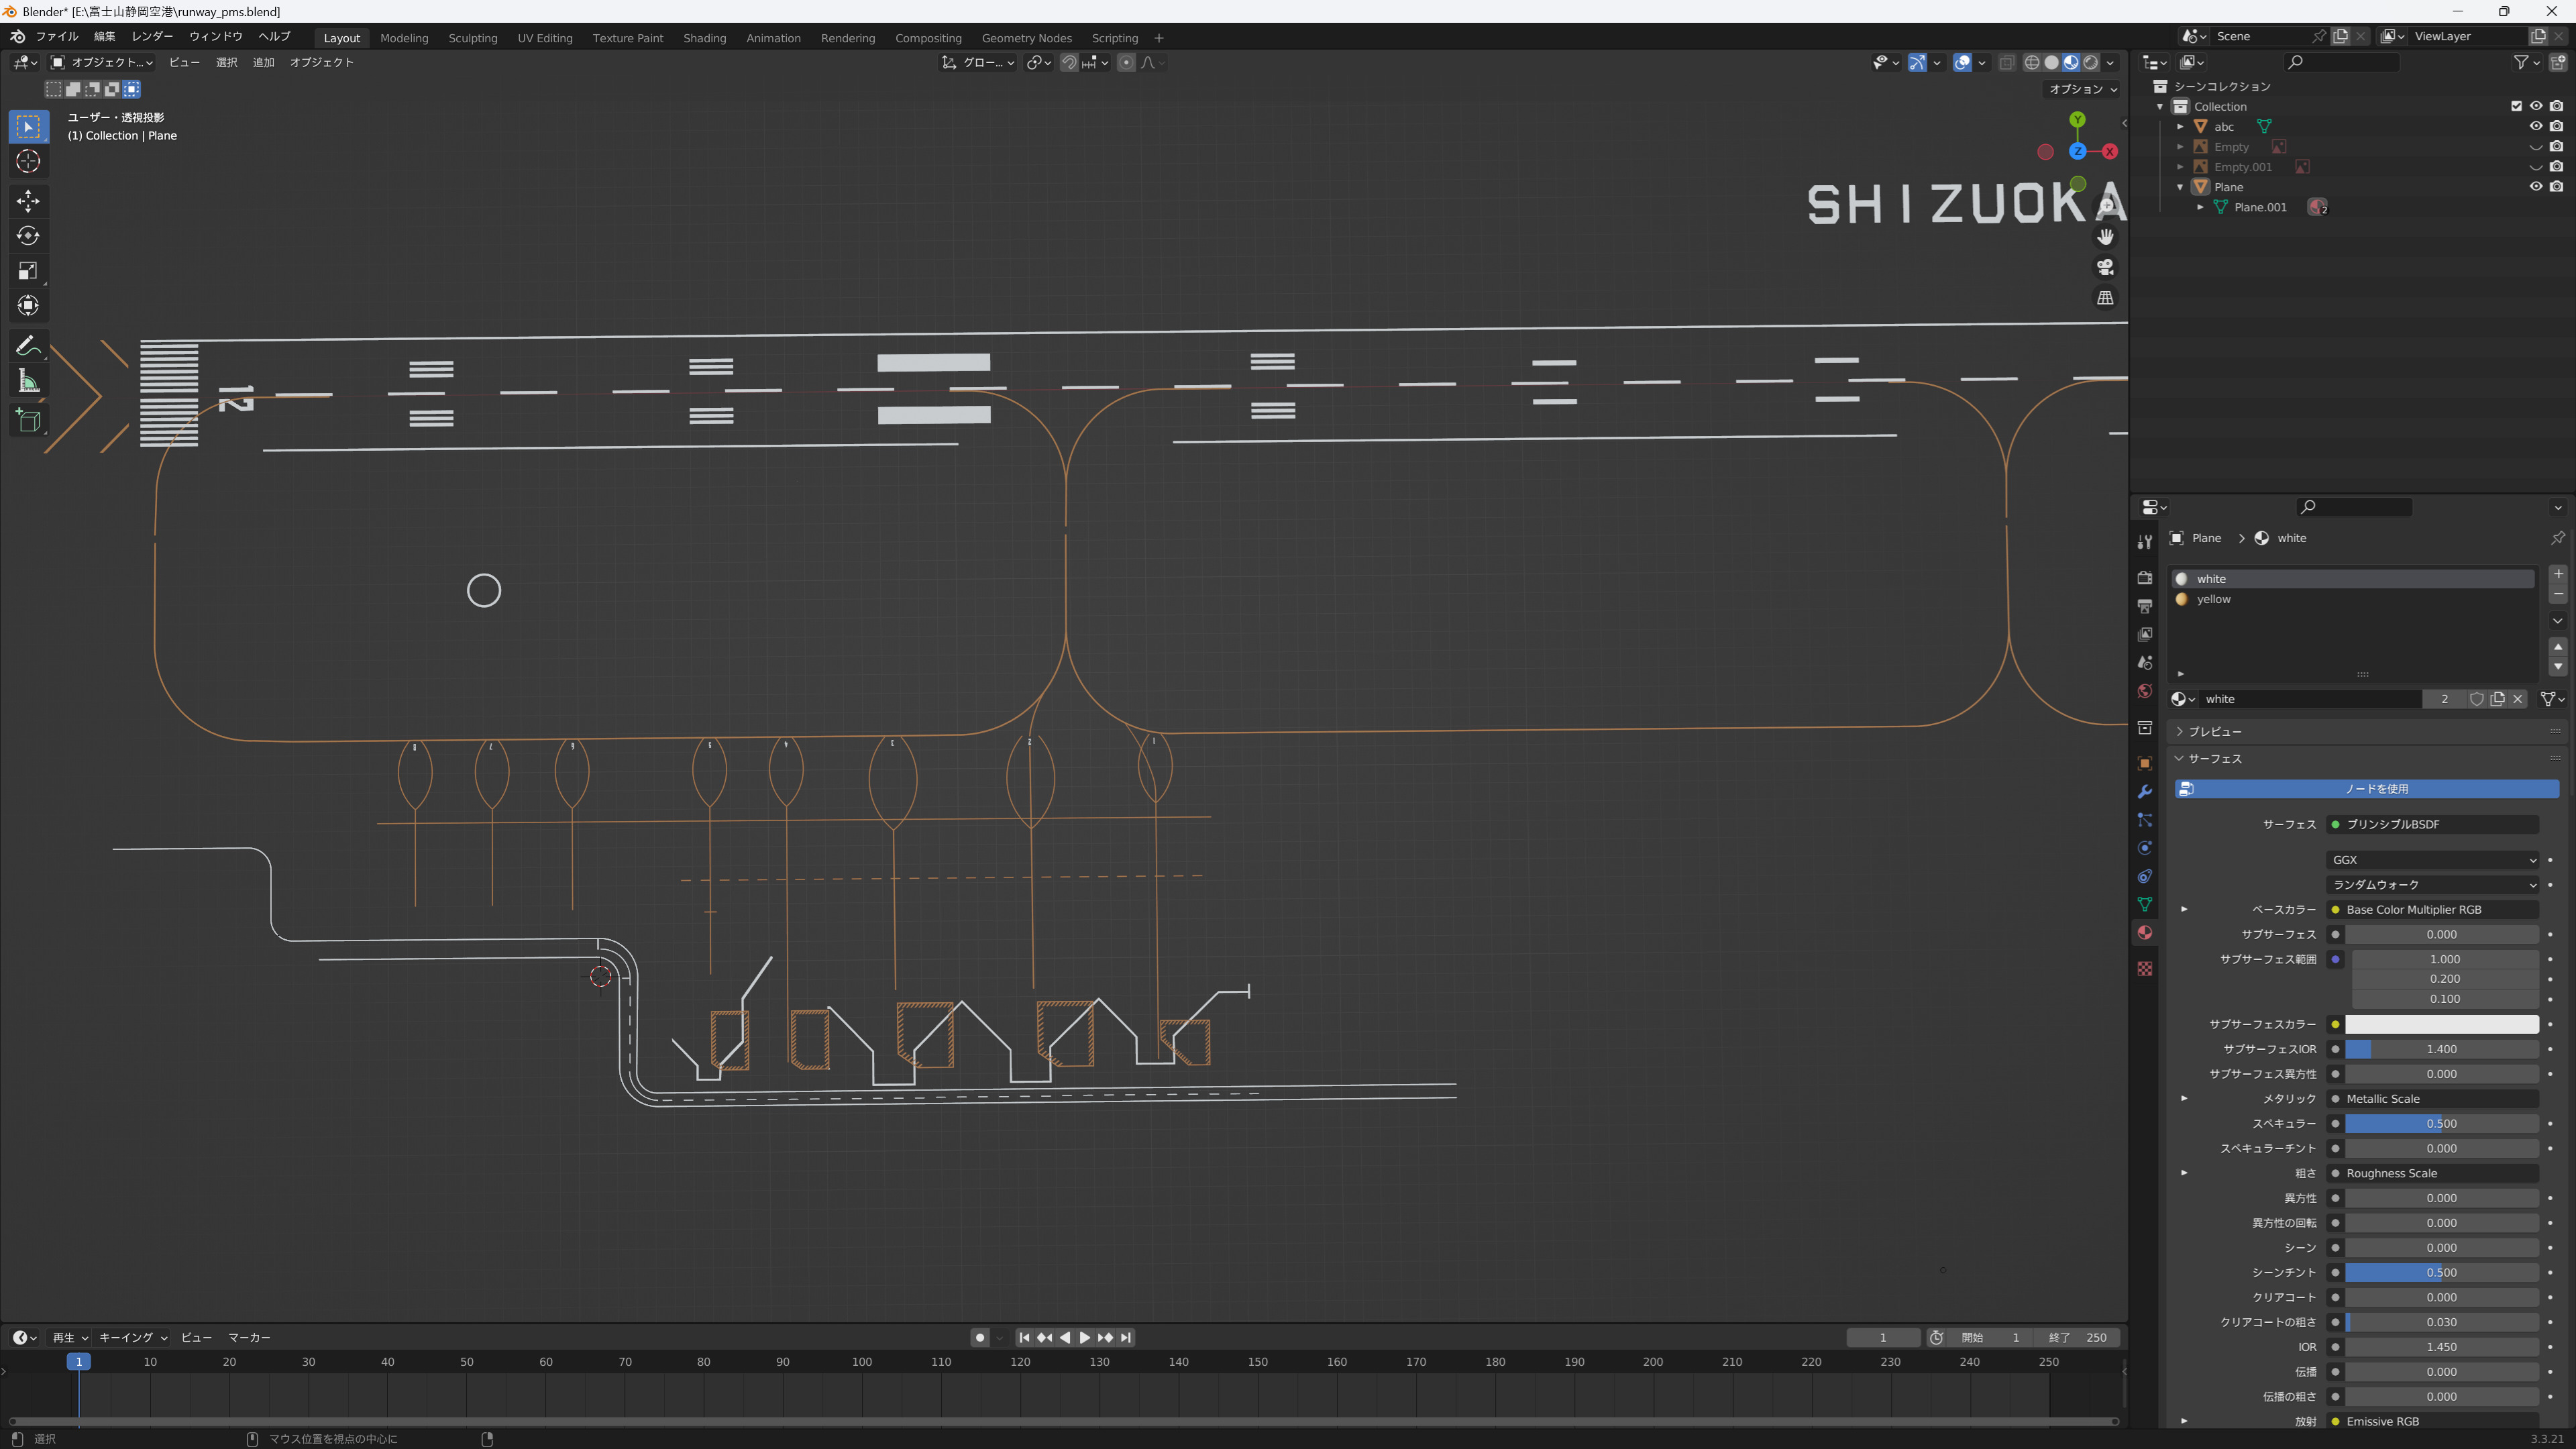Activate the Scale tool

click(28, 271)
